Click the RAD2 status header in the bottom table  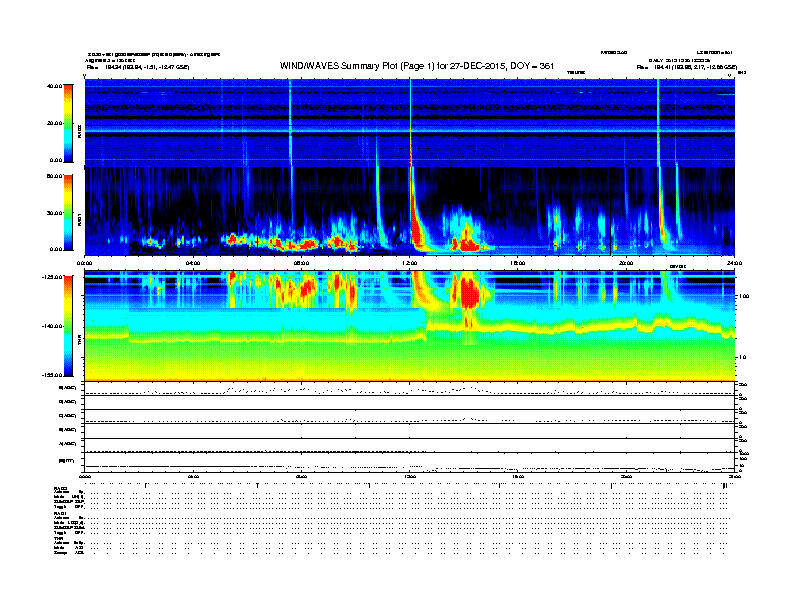click(61, 488)
